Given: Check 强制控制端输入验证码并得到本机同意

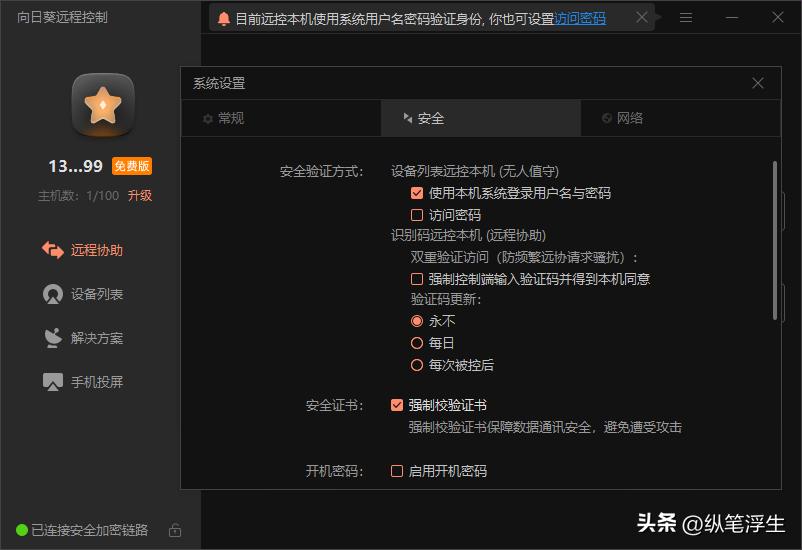Looking at the screenshot, I should point(417,279).
